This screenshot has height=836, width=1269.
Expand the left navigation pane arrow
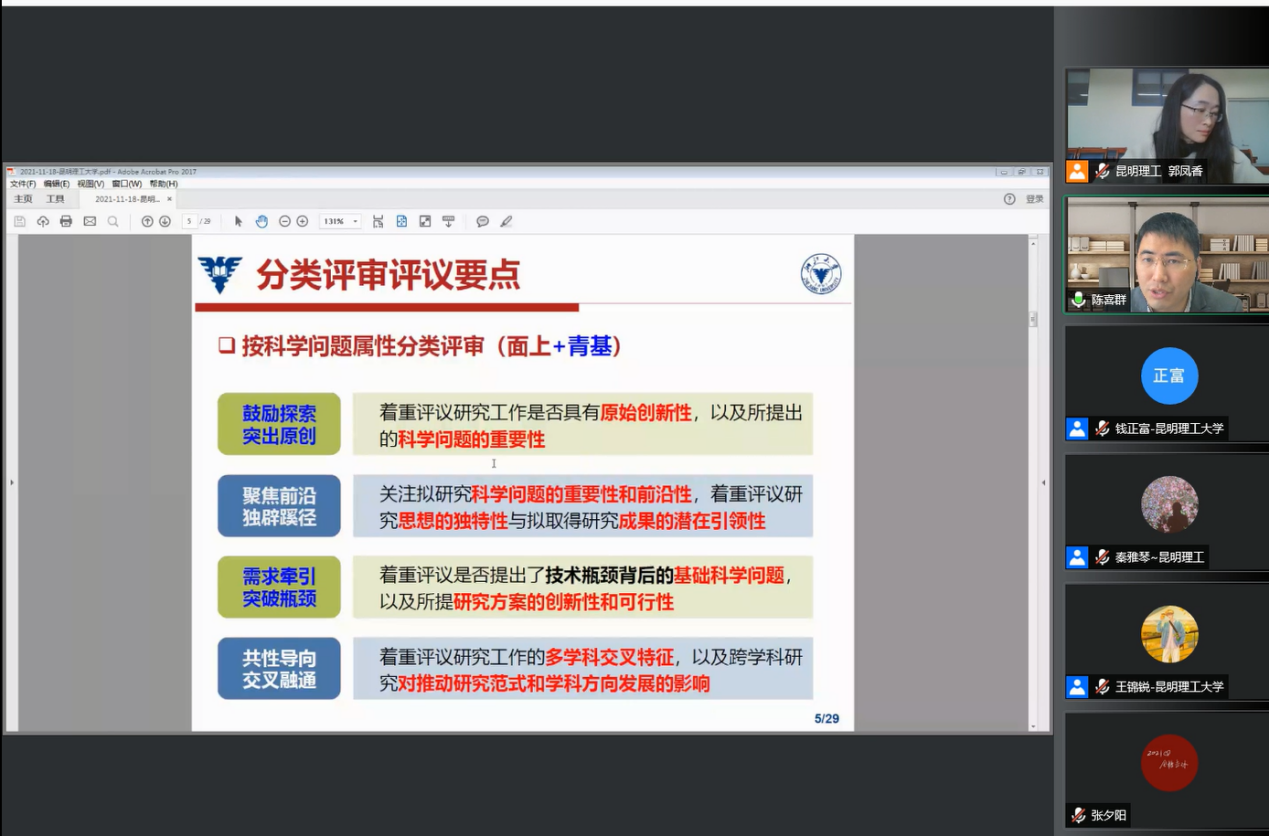(11, 483)
